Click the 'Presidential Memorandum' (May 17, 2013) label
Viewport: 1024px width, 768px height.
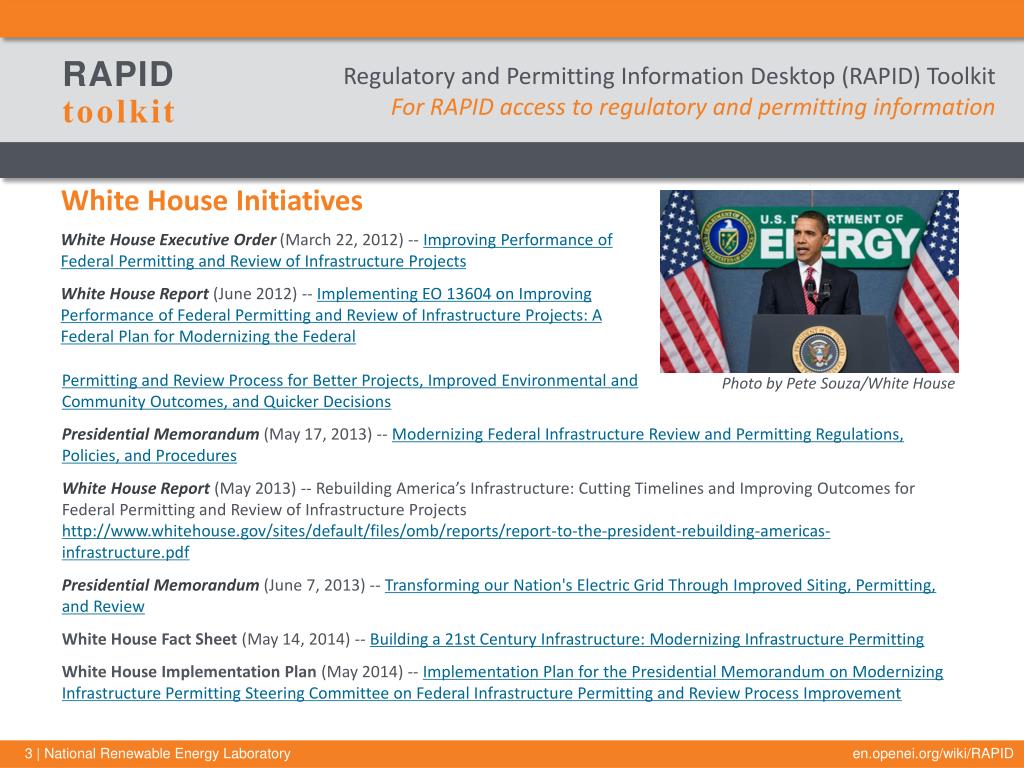click(x=160, y=434)
